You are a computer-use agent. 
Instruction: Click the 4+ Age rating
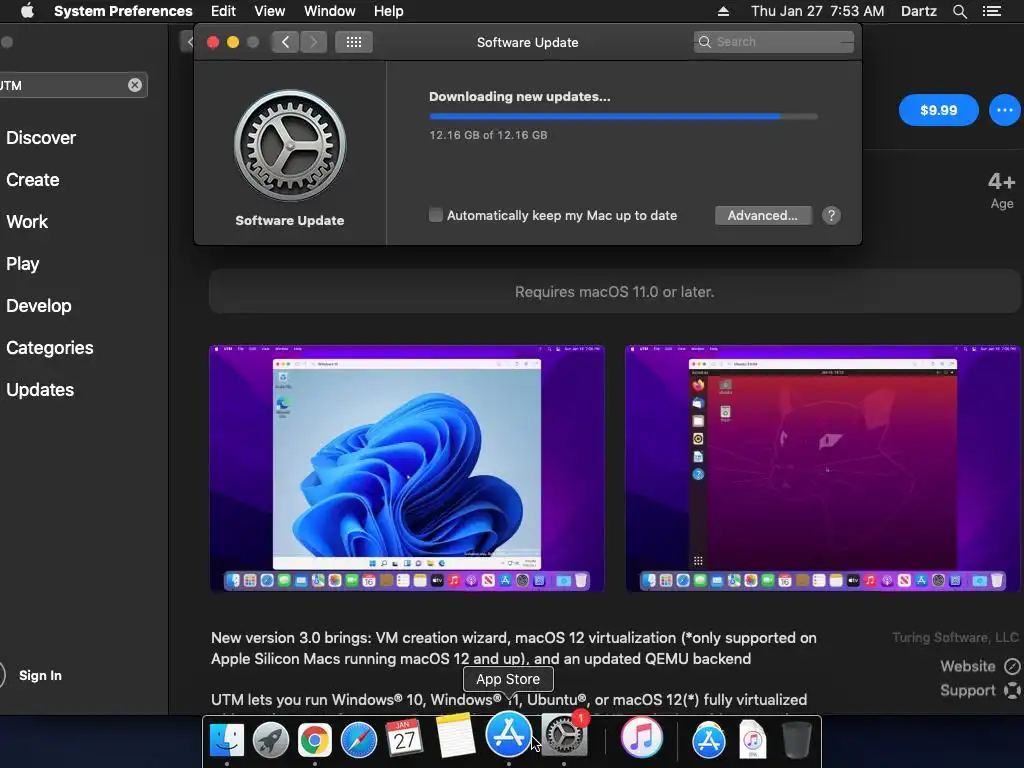[x=1002, y=189]
